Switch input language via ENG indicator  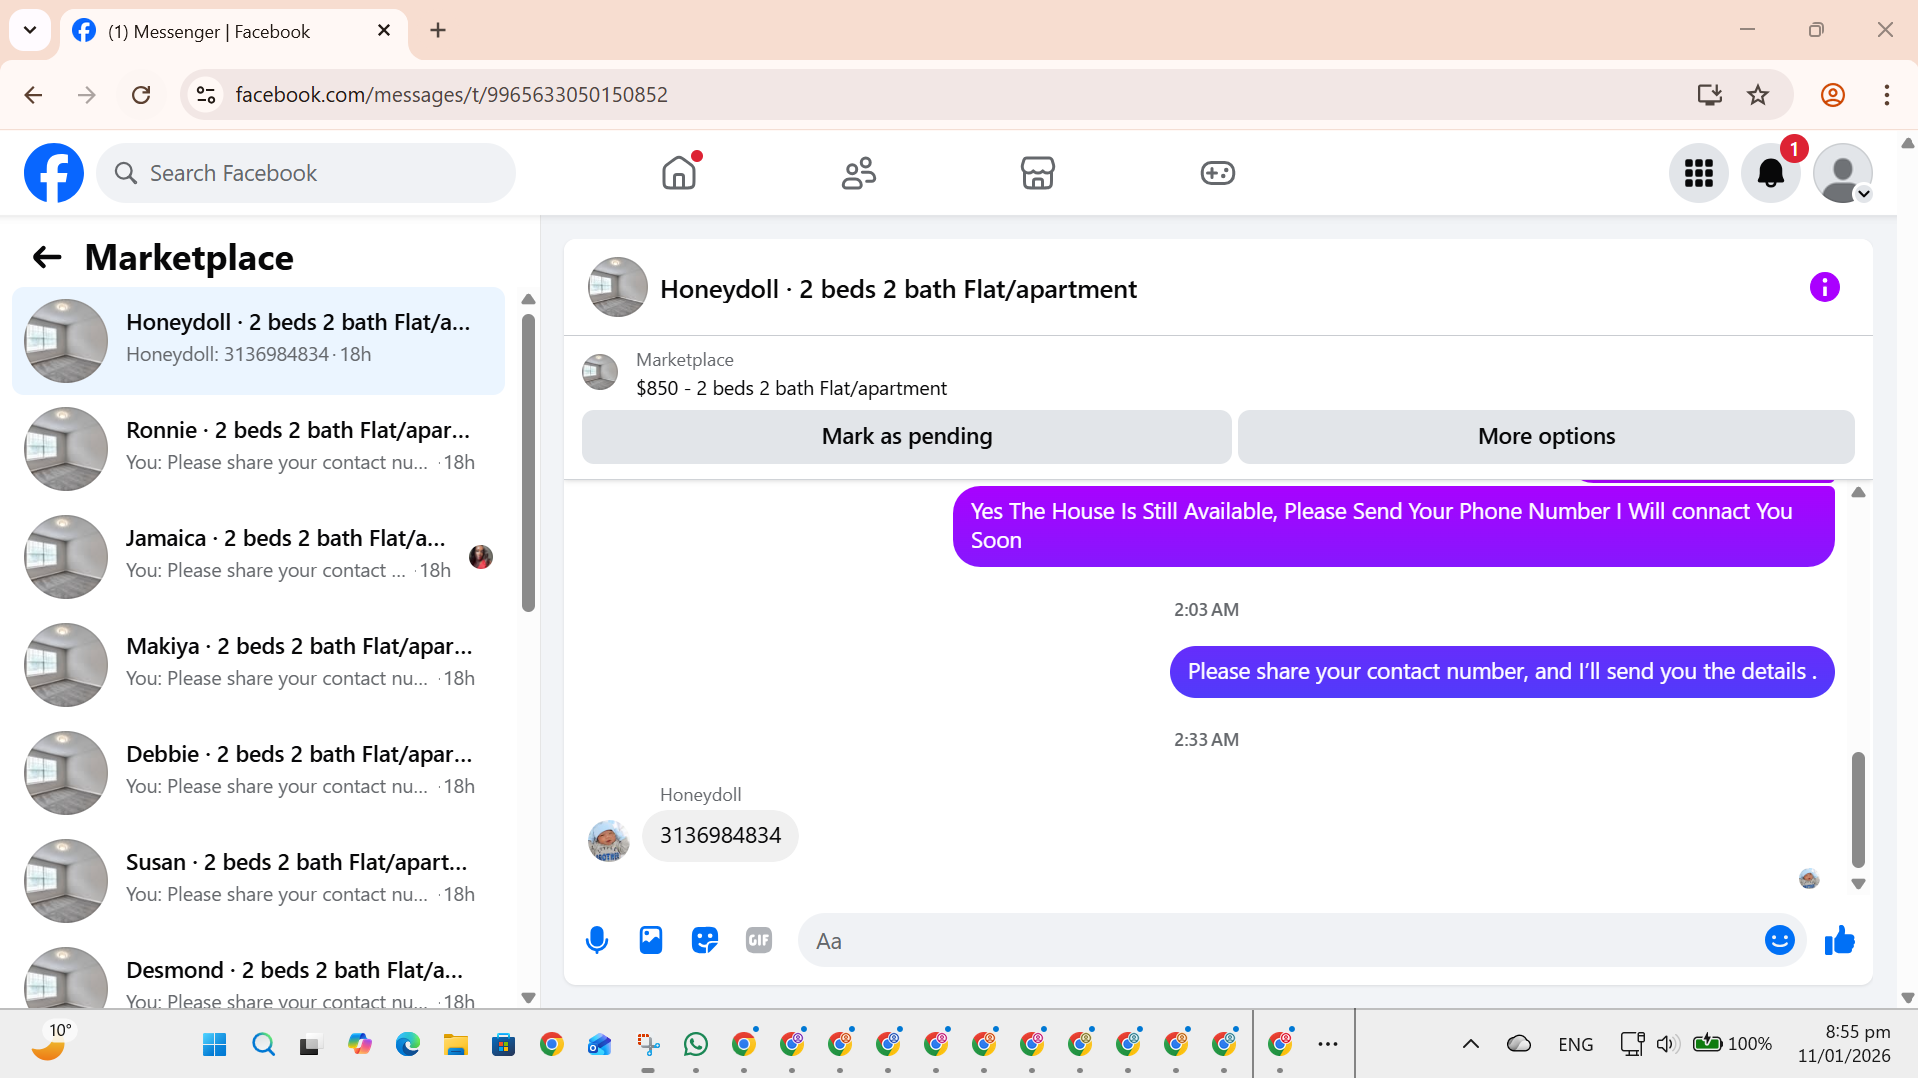coord(1576,1044)
